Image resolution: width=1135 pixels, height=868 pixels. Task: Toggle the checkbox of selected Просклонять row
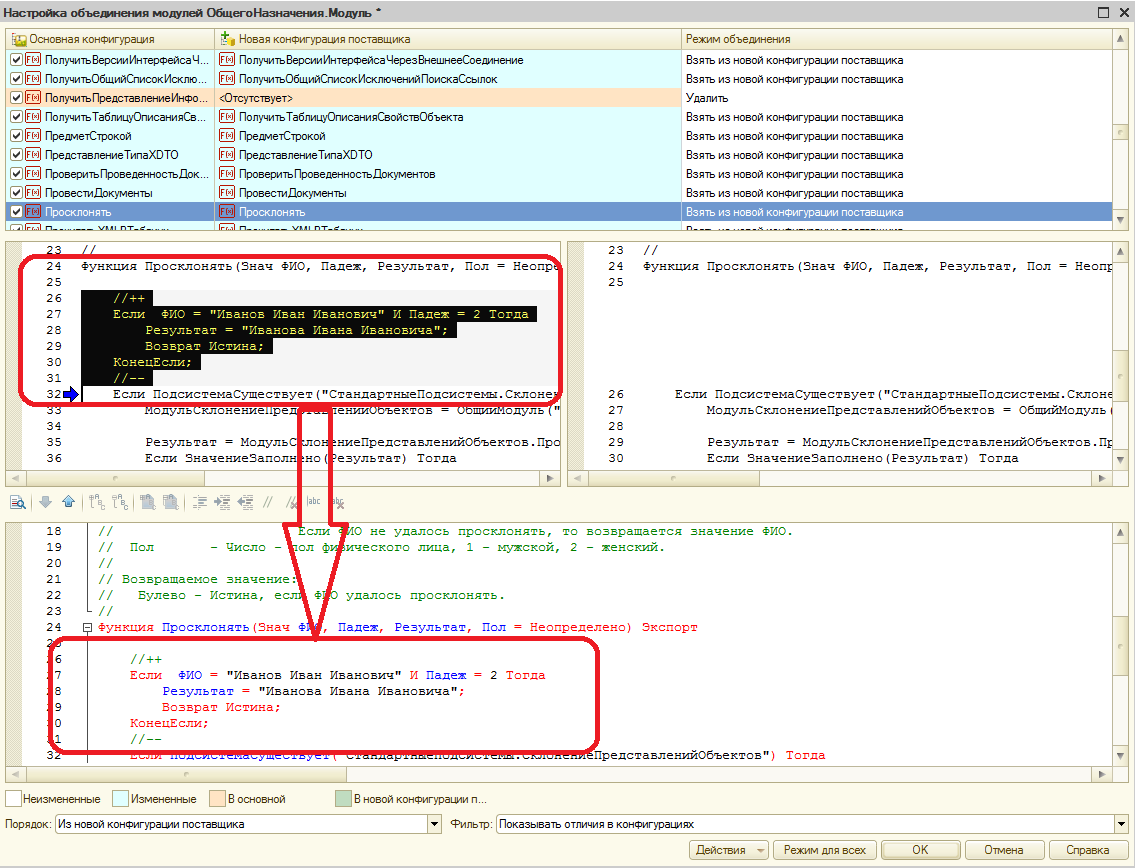(x=16, y=212)
